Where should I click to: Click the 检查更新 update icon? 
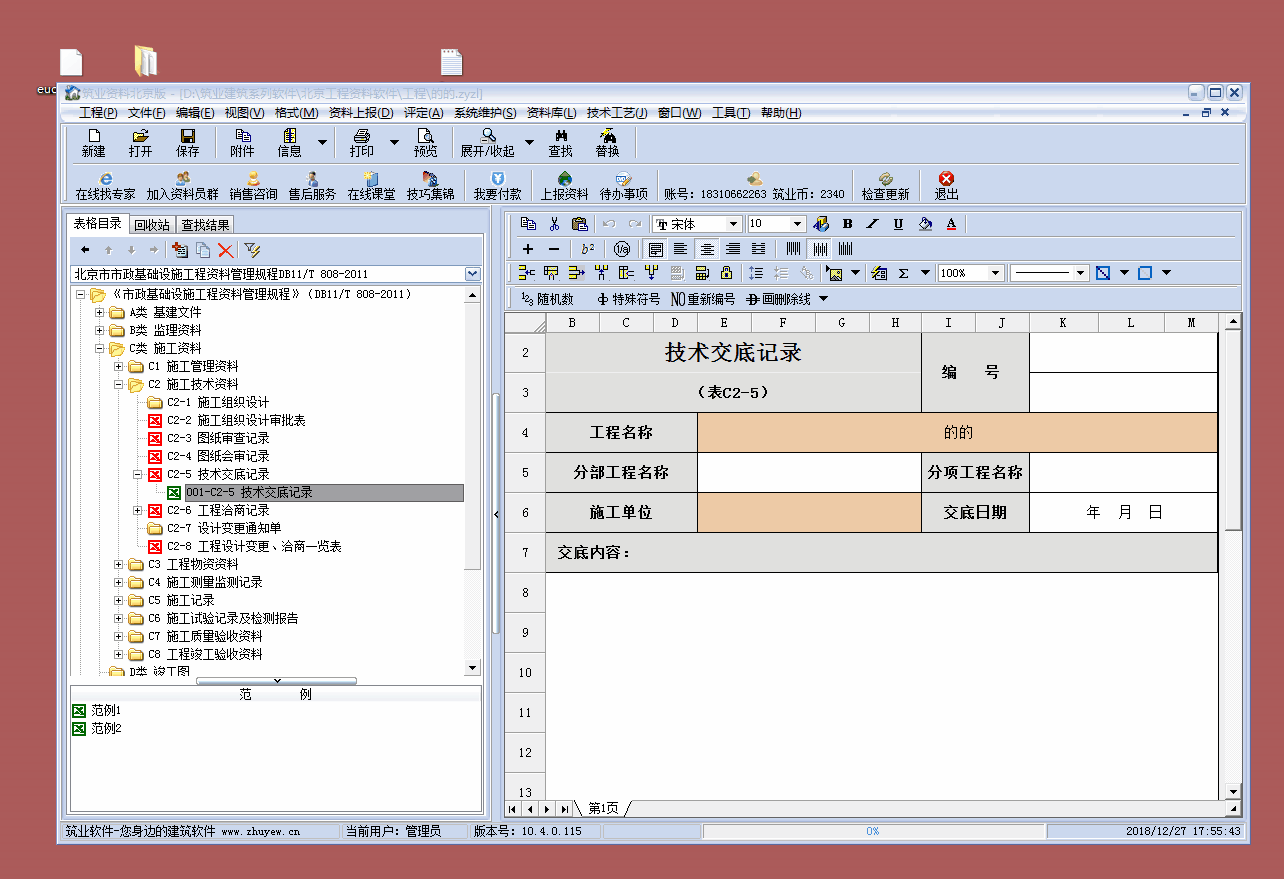click(885, 186)
